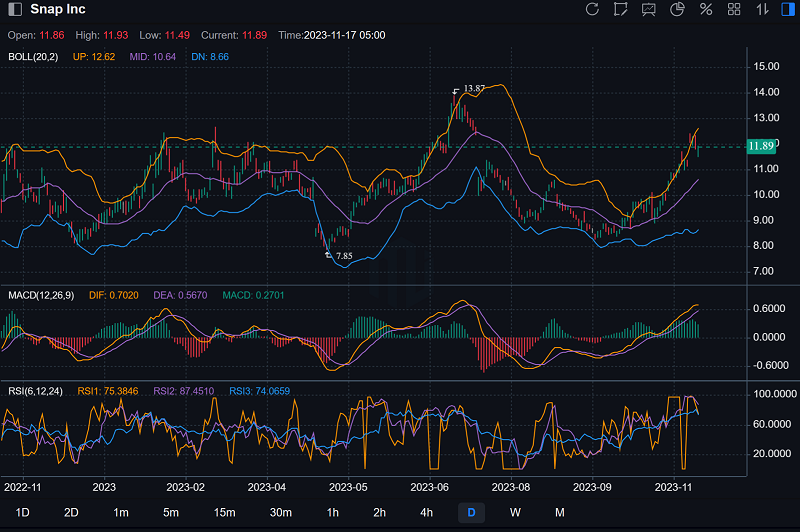Select the Monthly (M) interval
This screenshot has height=532, width=800.
560,513
